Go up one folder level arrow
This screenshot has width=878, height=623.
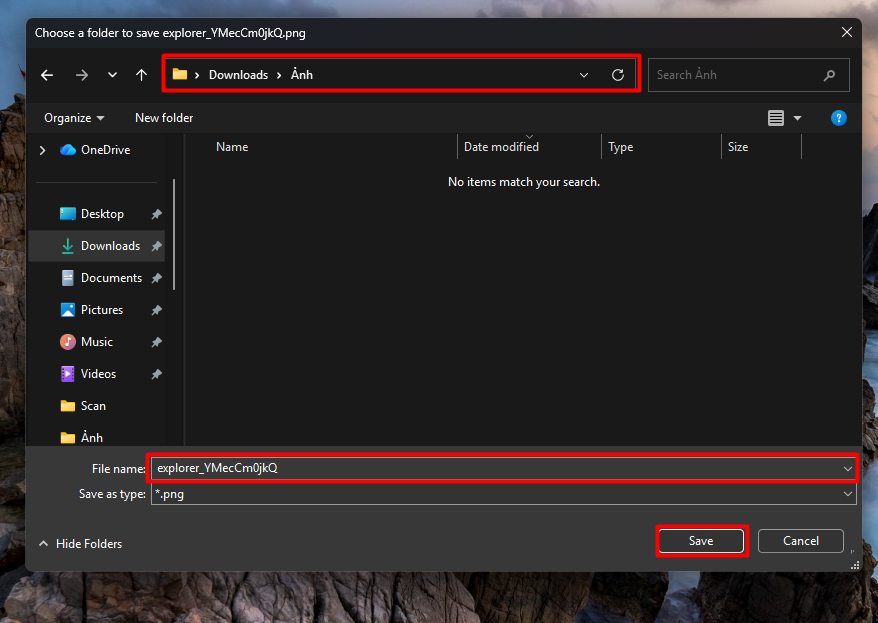click(142, 75)
